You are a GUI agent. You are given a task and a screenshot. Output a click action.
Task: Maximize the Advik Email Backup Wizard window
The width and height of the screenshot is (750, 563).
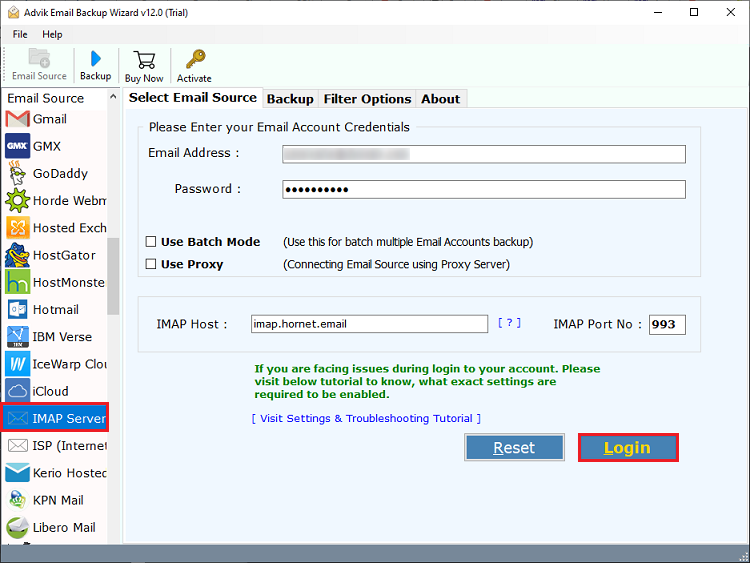pos(694,12)
